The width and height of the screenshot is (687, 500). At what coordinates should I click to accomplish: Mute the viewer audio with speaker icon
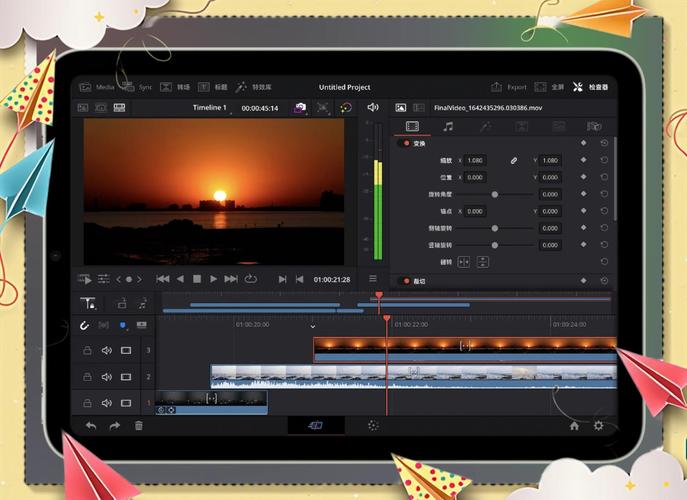(x=373, y=107)
